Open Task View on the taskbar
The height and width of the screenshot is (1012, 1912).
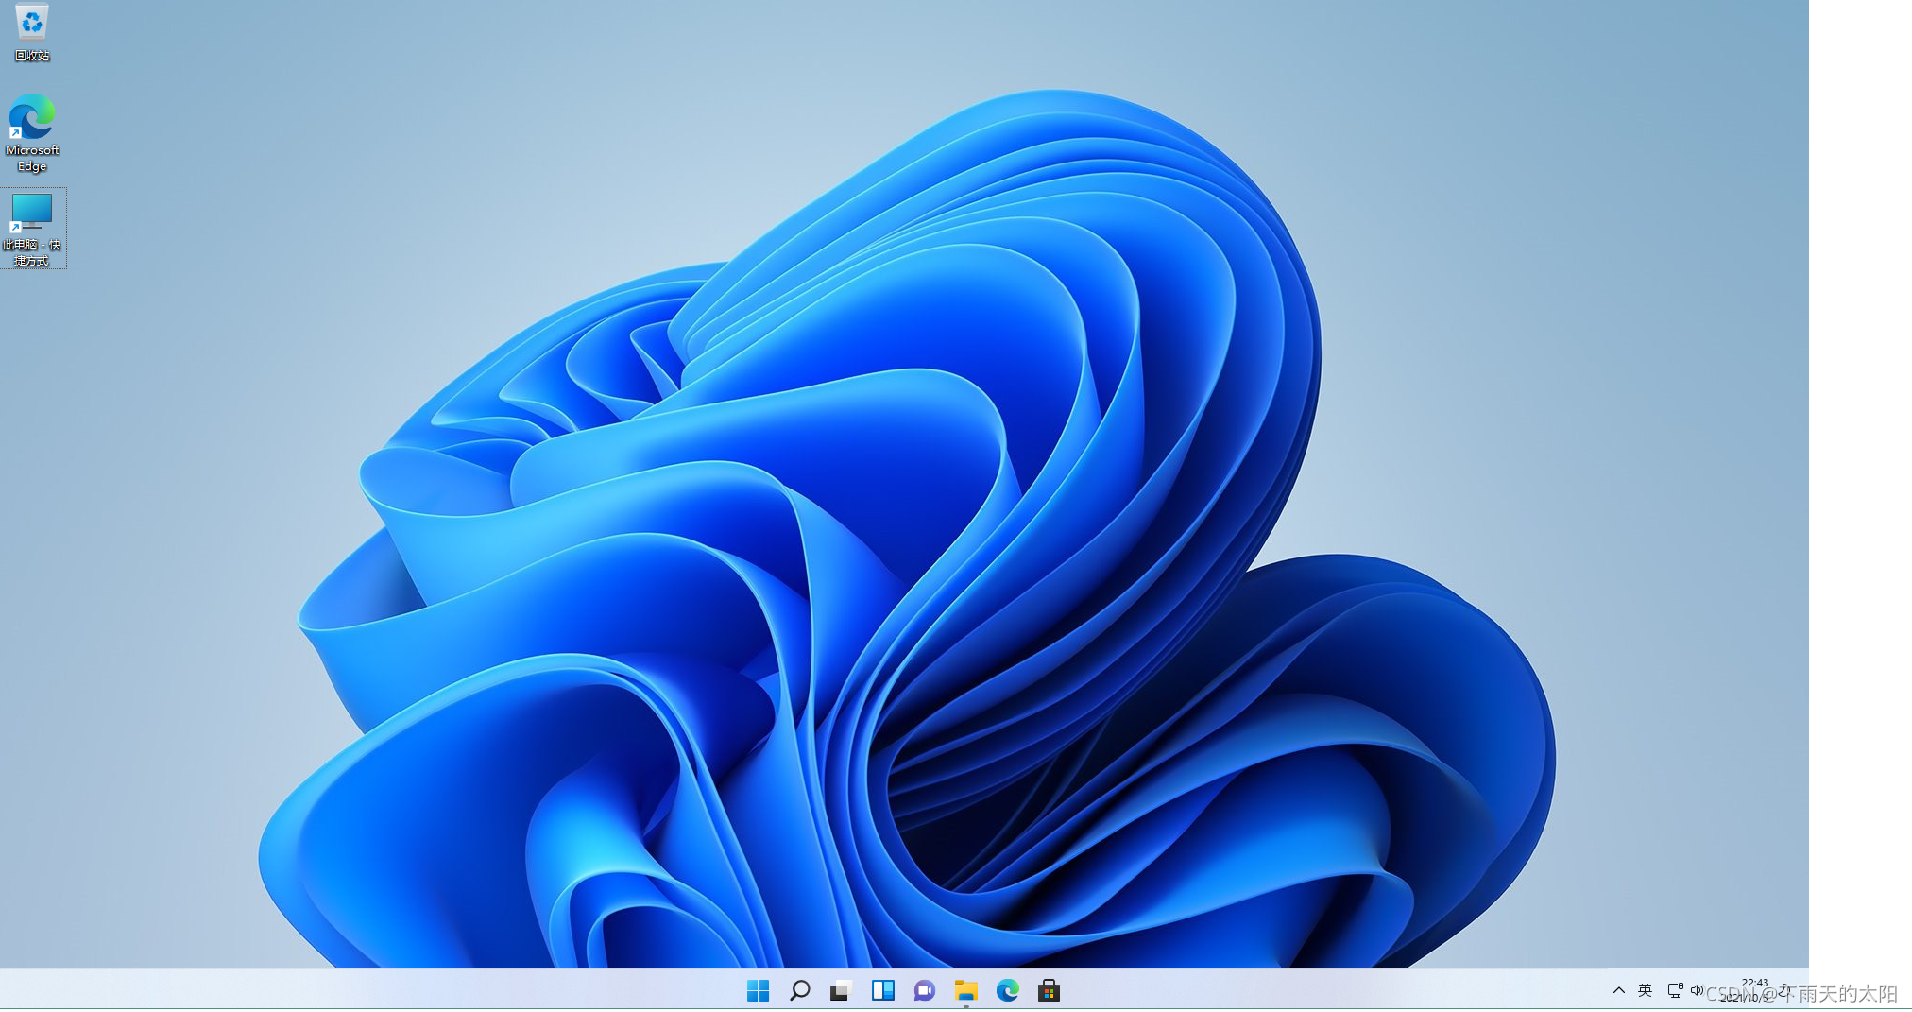tap(840, 991)
